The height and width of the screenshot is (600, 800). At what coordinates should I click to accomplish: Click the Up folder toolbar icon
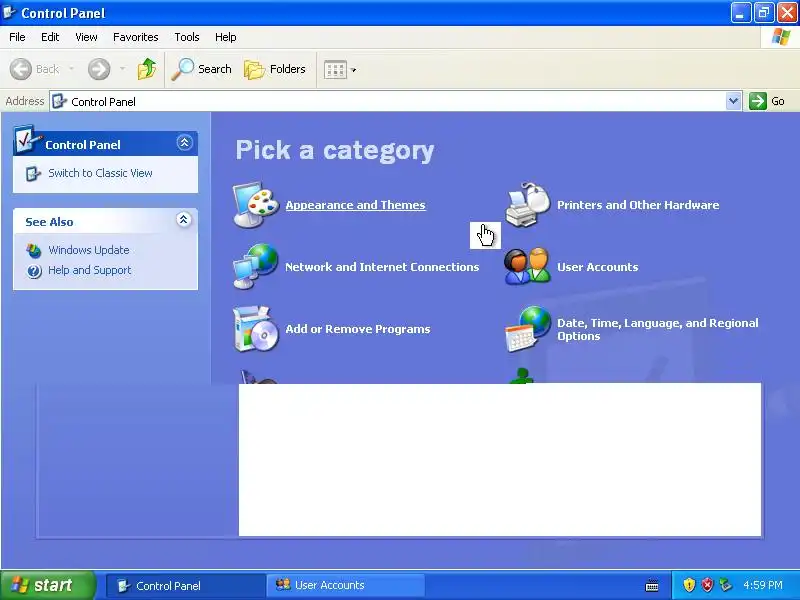[x=147, y=69]
